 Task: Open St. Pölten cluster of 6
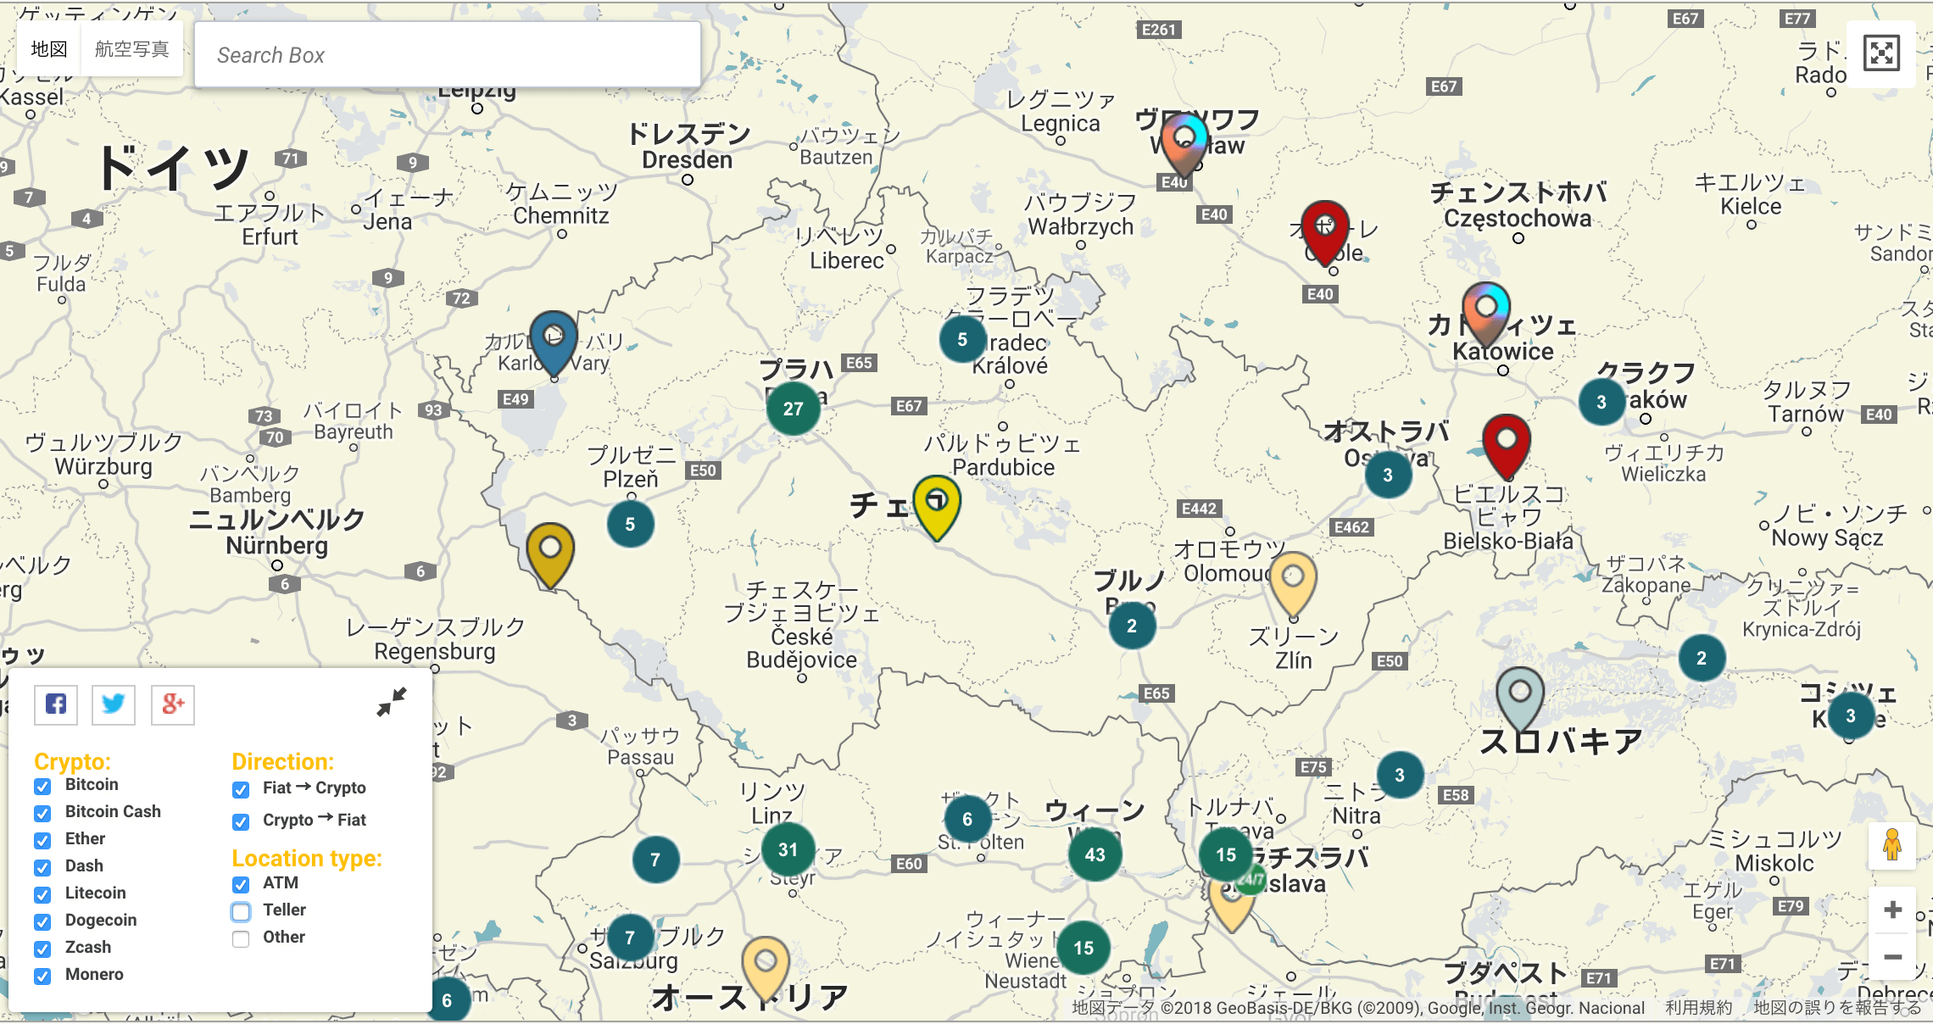[x=967, y=819]
